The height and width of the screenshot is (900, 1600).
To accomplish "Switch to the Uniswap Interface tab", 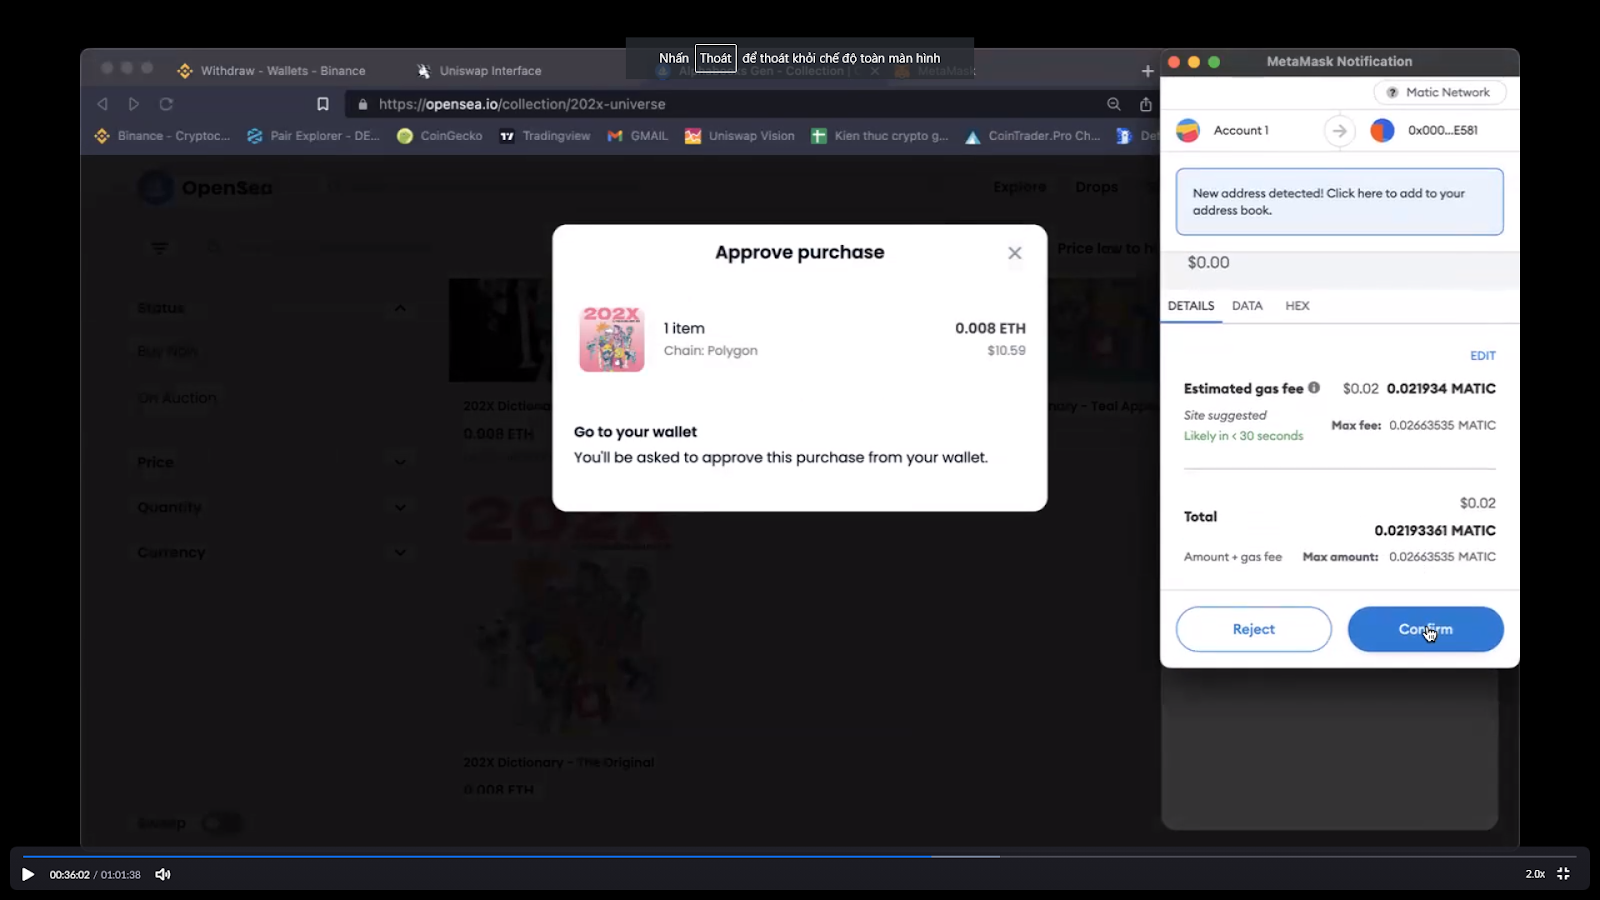I will (479, 71).
